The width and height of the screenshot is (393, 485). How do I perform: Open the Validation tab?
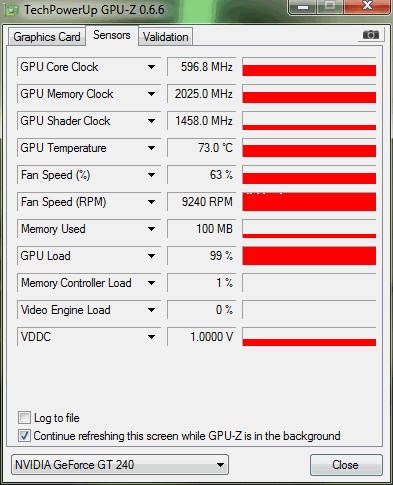(x=166, y=37)
